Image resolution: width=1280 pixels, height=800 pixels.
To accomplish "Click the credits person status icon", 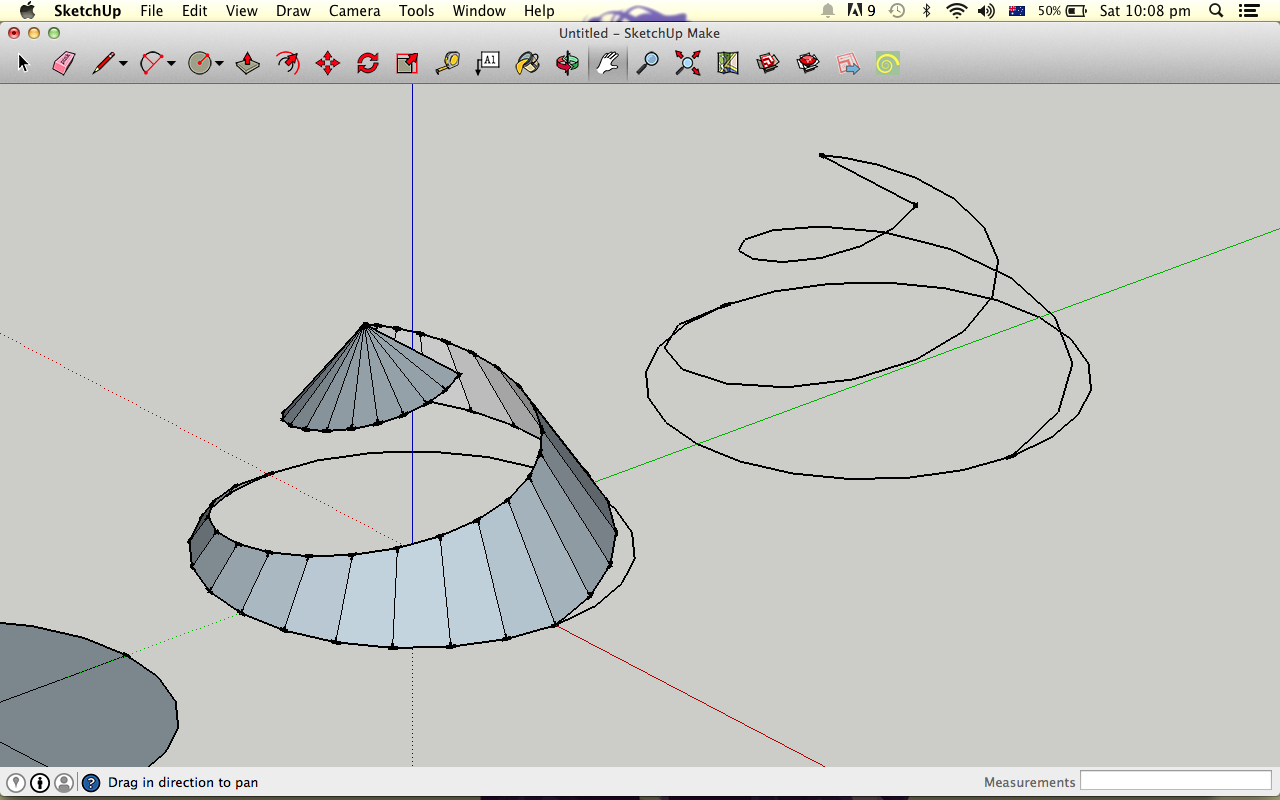I will tap(40, 783).
